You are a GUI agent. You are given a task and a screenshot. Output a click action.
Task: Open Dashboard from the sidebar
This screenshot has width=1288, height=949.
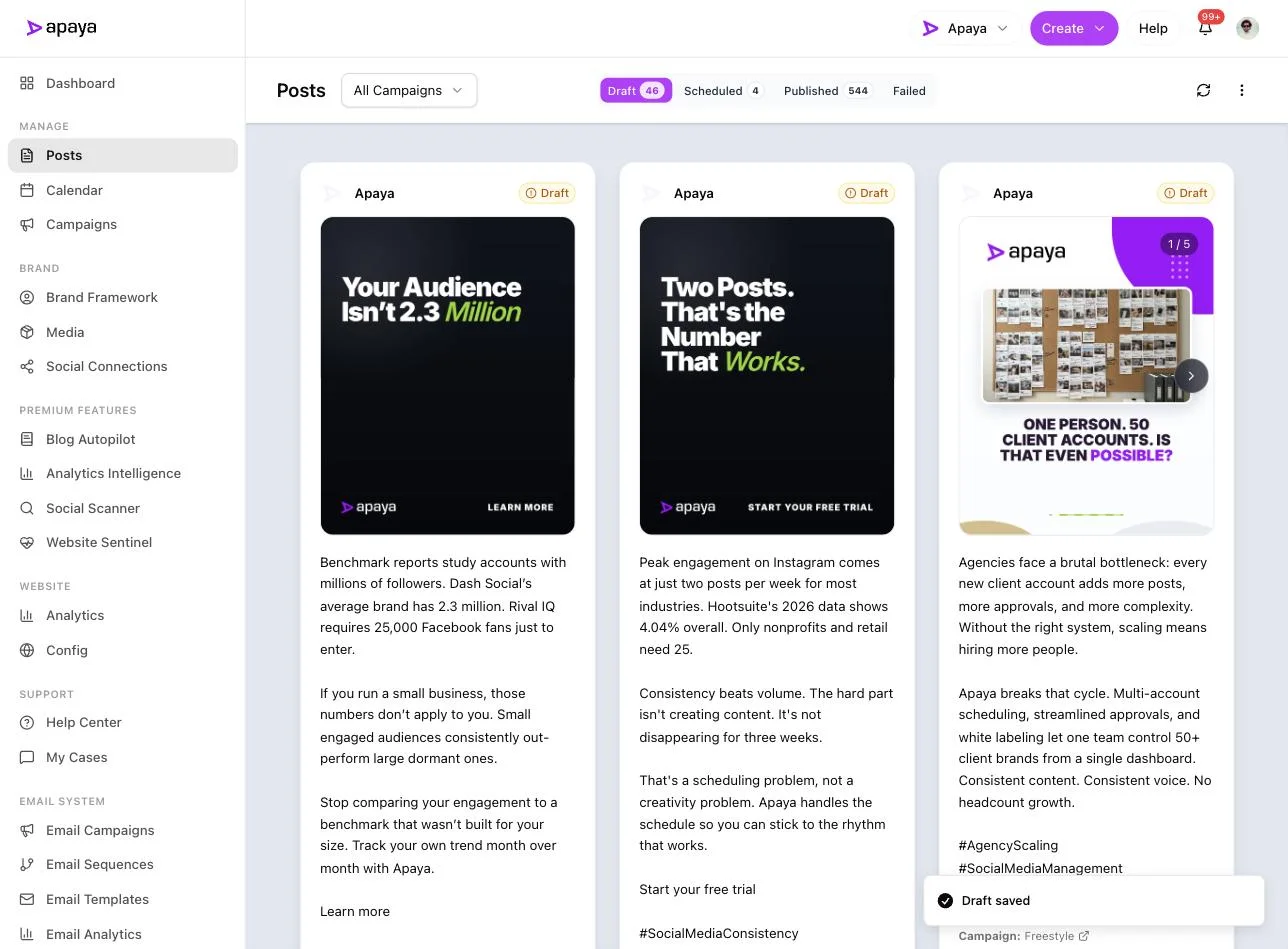[x=123, y=83]
